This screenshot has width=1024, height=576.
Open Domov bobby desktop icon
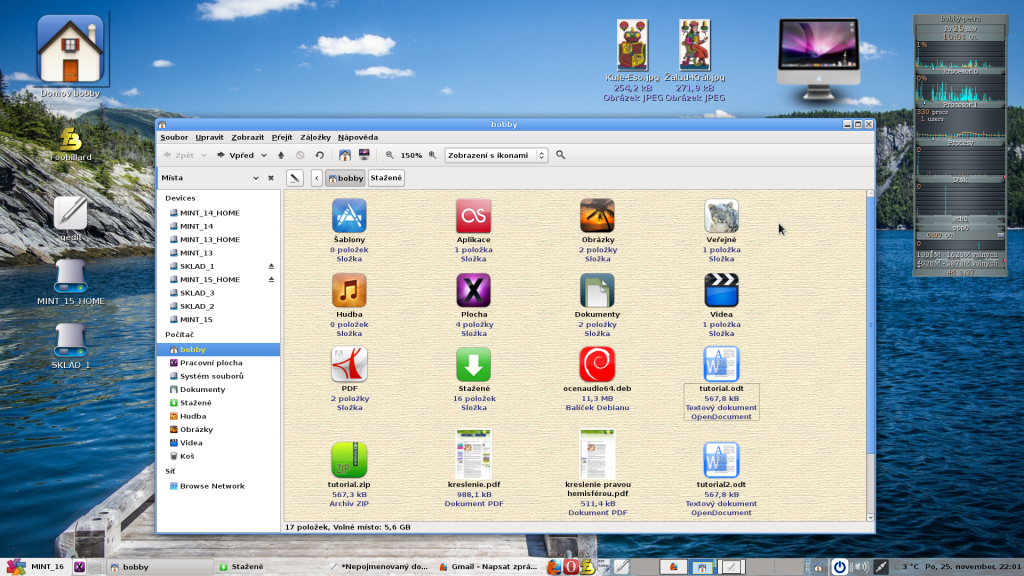[71, 49]
